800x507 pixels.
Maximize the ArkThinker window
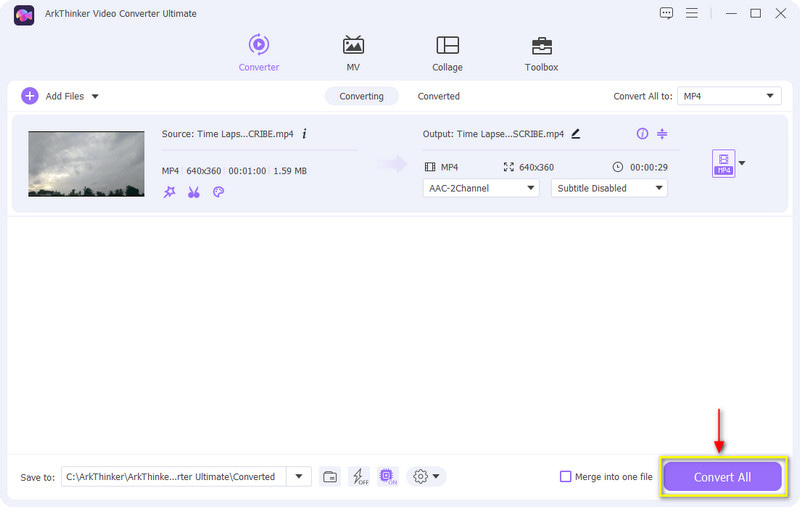pyautogui.click(x=756, y=13)
